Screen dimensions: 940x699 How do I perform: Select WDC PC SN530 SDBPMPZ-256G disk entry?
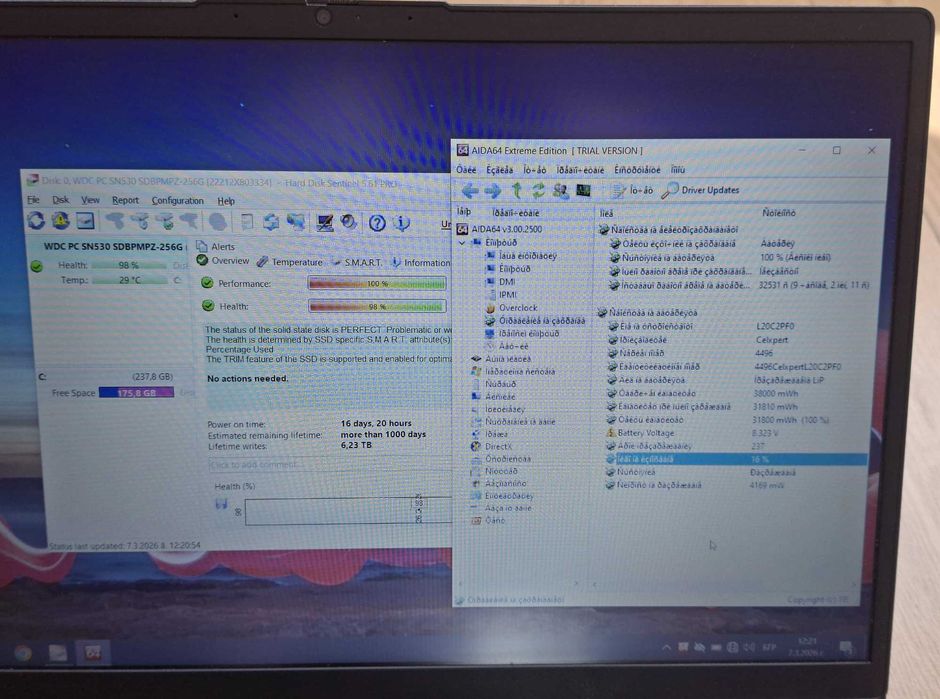tap(113, 246)
